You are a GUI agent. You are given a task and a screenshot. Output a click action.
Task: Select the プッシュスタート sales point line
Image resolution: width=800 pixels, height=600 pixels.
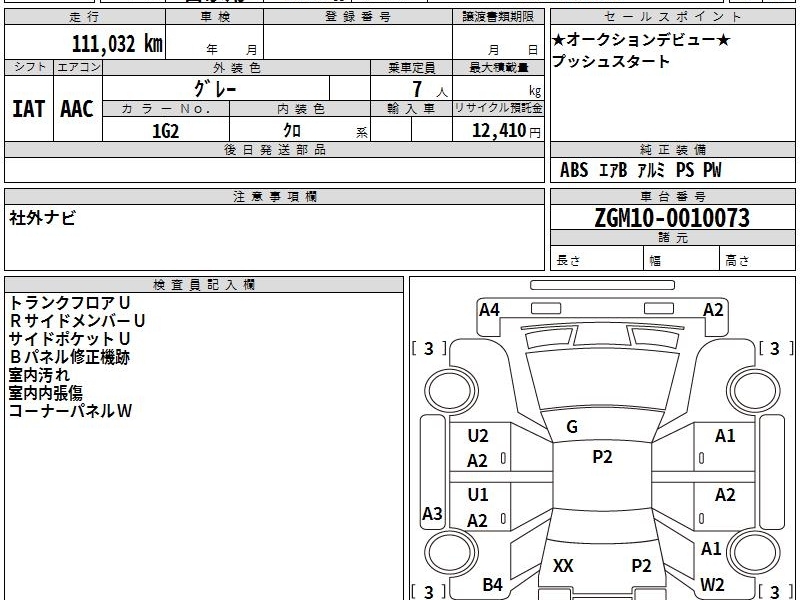[611, 61]
